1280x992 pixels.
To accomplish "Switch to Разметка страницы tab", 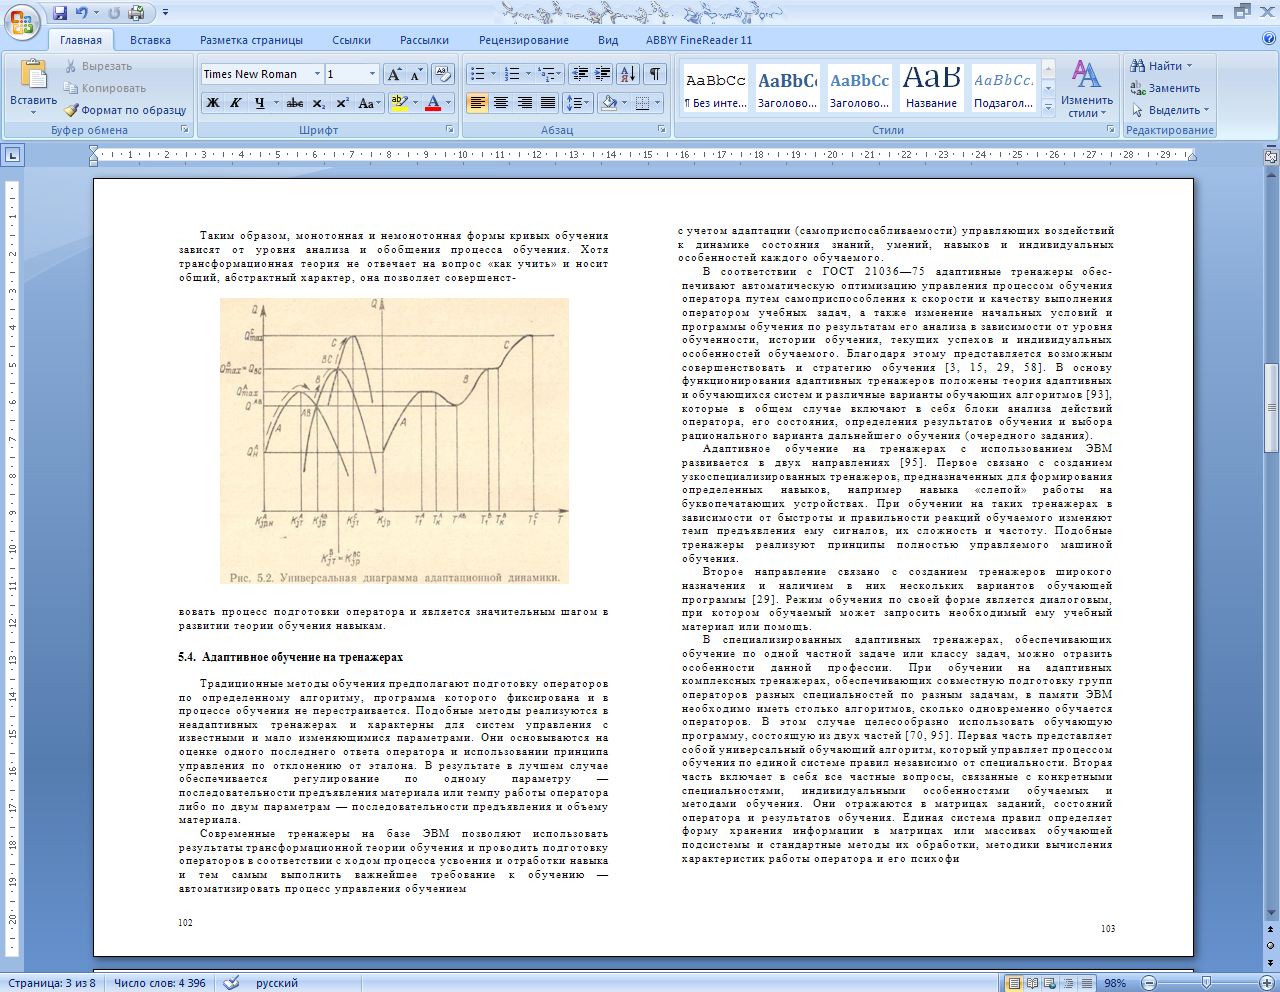I will pos(251,40).
